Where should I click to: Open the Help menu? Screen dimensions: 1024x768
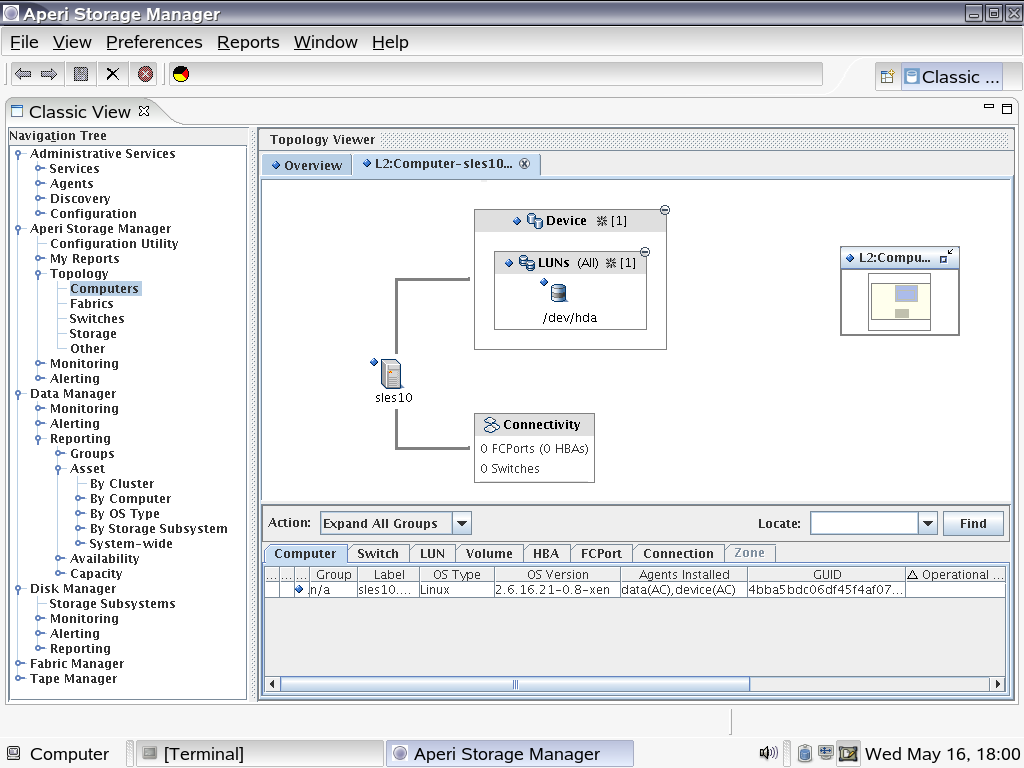(x=391, y=42)
